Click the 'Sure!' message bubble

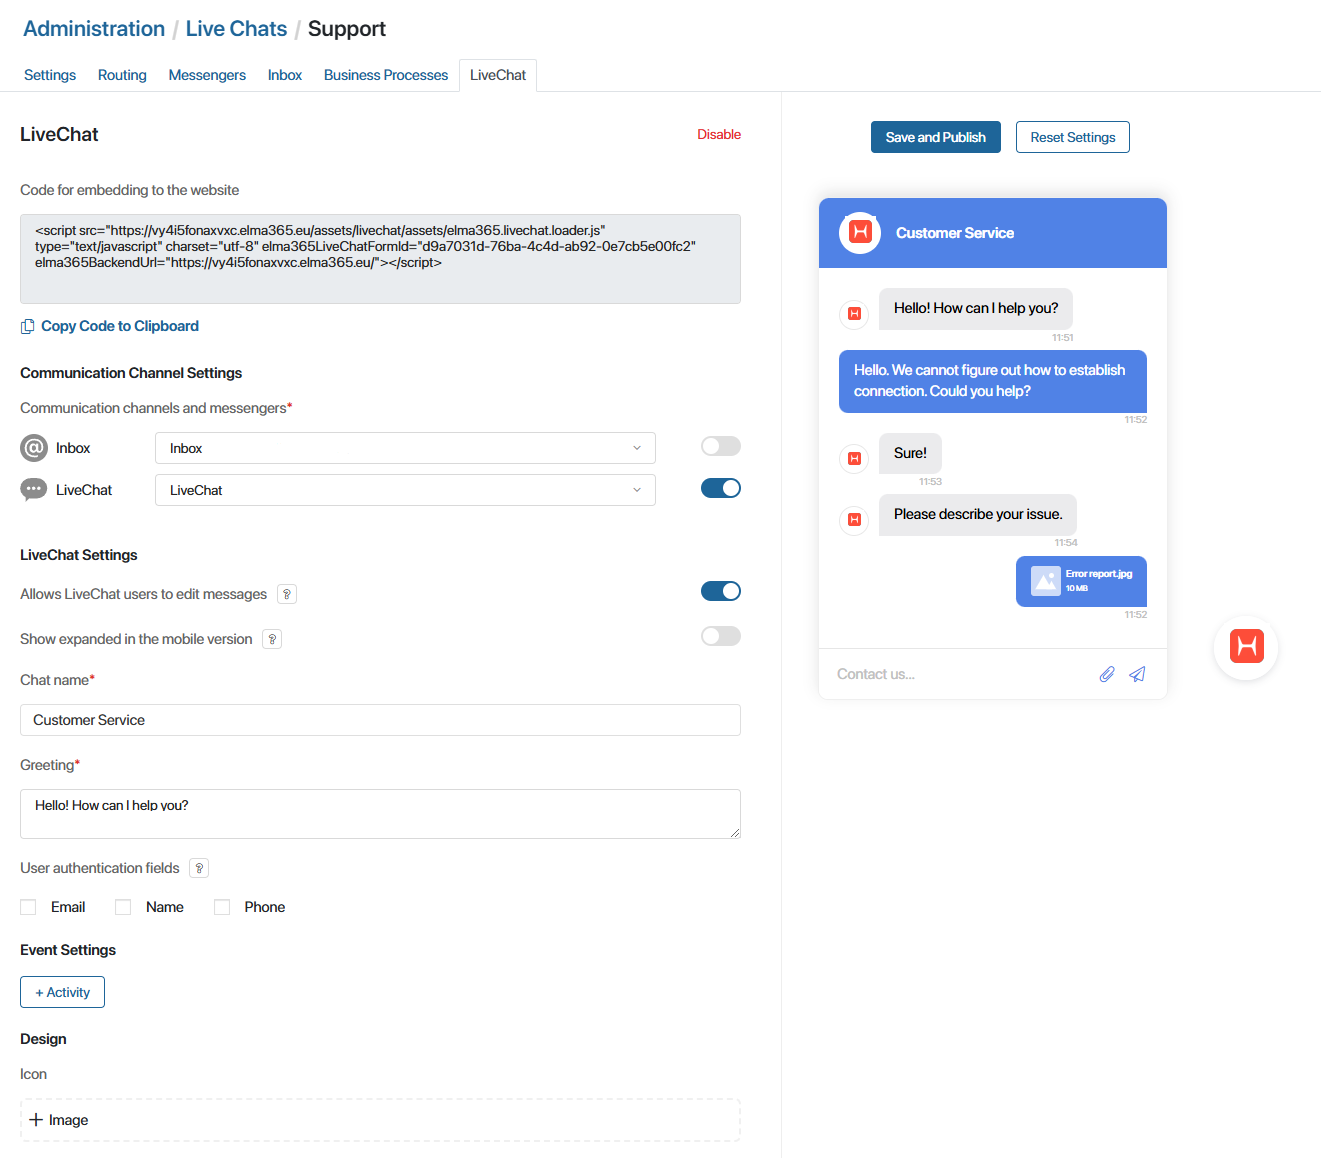(x=910, y=453)
